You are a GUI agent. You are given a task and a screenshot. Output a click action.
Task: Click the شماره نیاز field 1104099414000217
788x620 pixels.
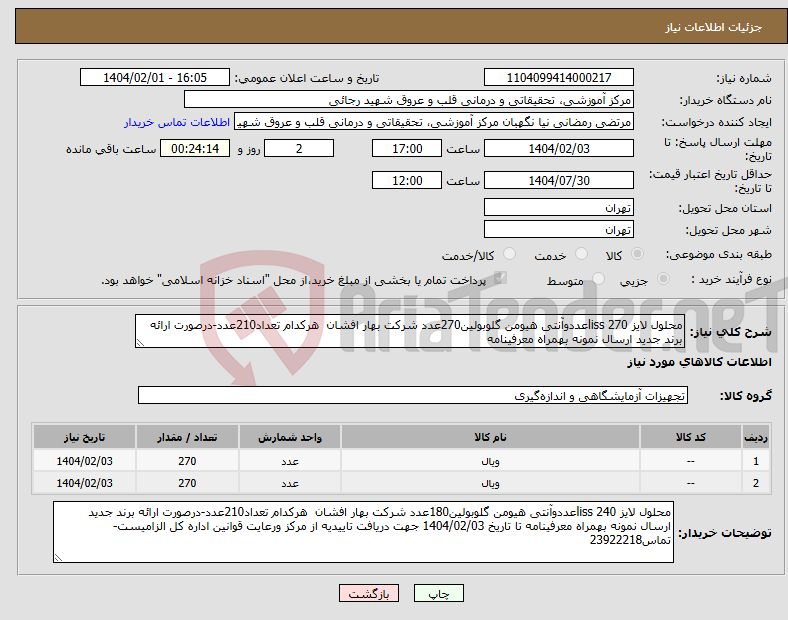tap(558, 77)
